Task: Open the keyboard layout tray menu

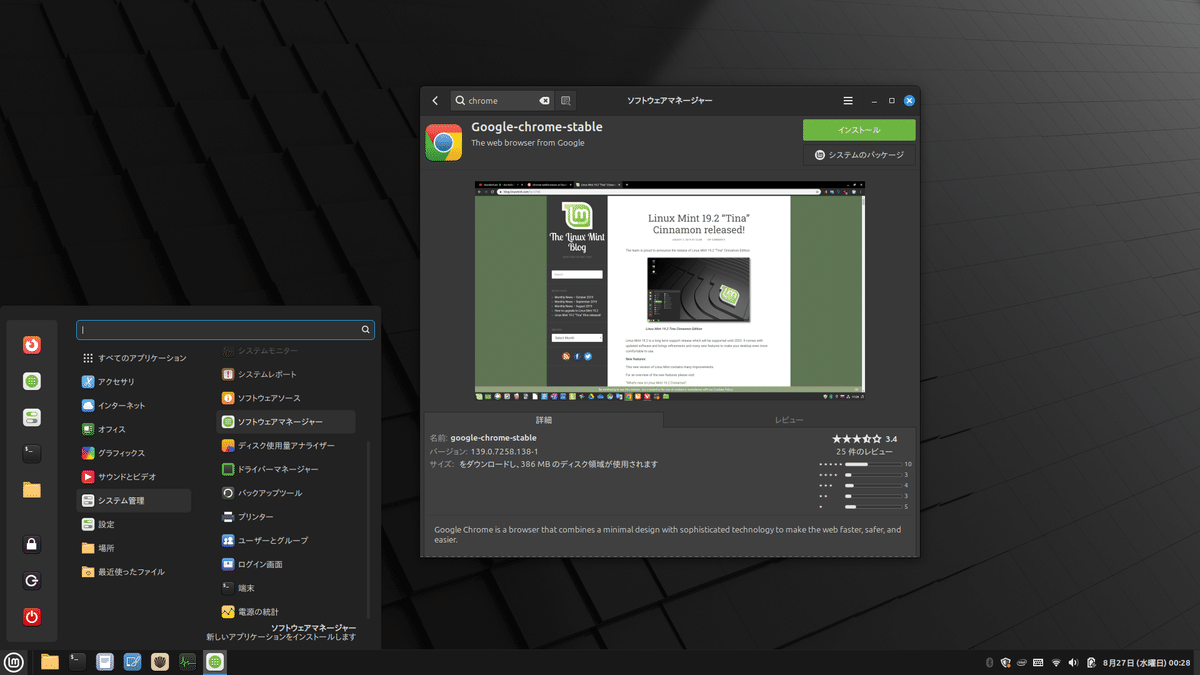Action: 1038,662
